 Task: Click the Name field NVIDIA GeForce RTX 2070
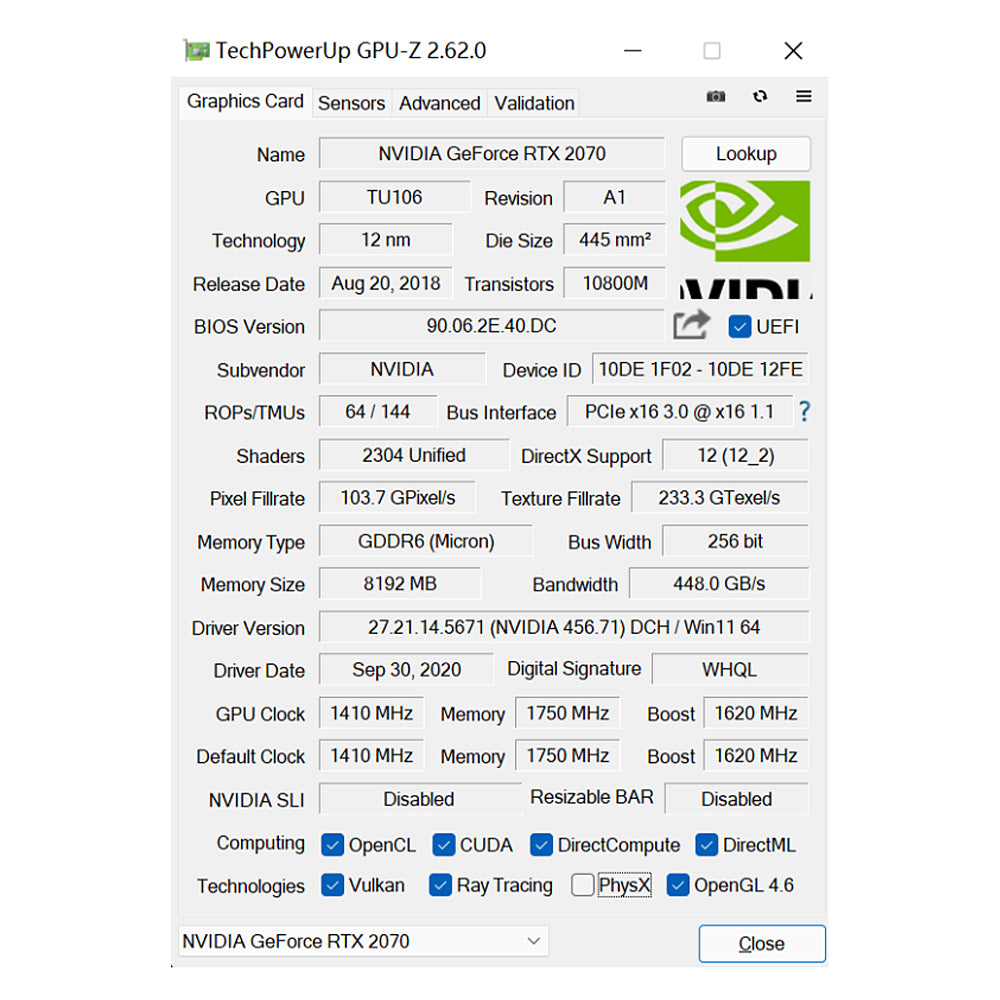click(492, 154)
